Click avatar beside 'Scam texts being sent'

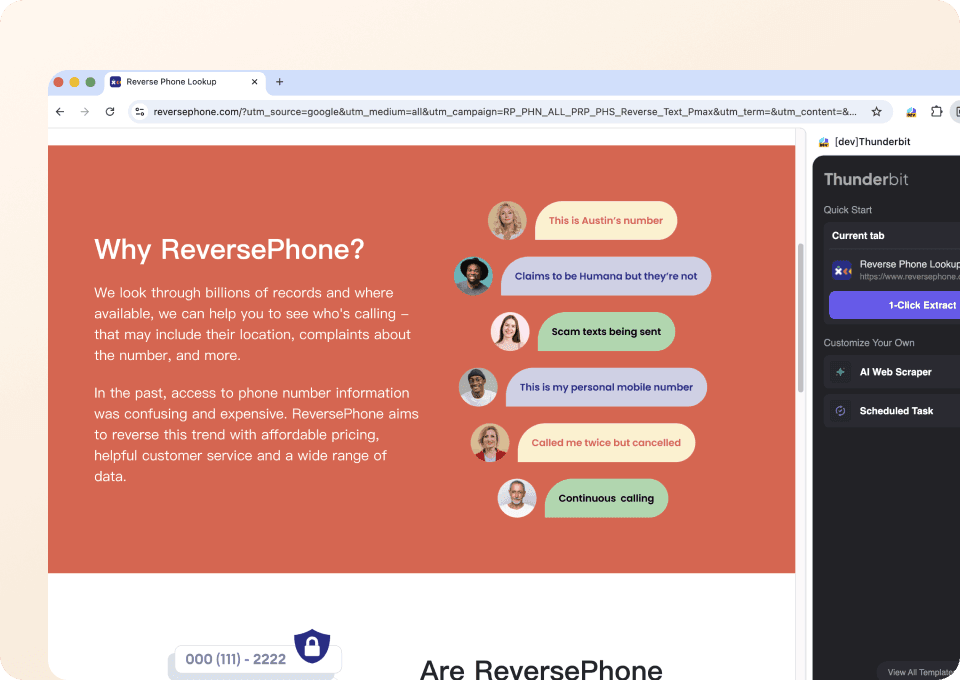point(510,332)
